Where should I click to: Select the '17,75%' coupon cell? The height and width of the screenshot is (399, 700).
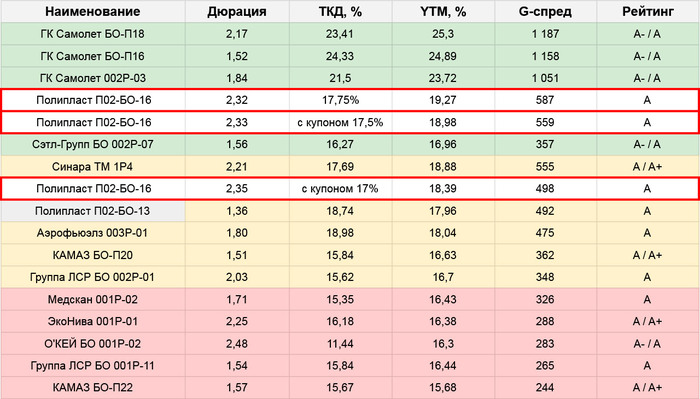click(340, 100)
